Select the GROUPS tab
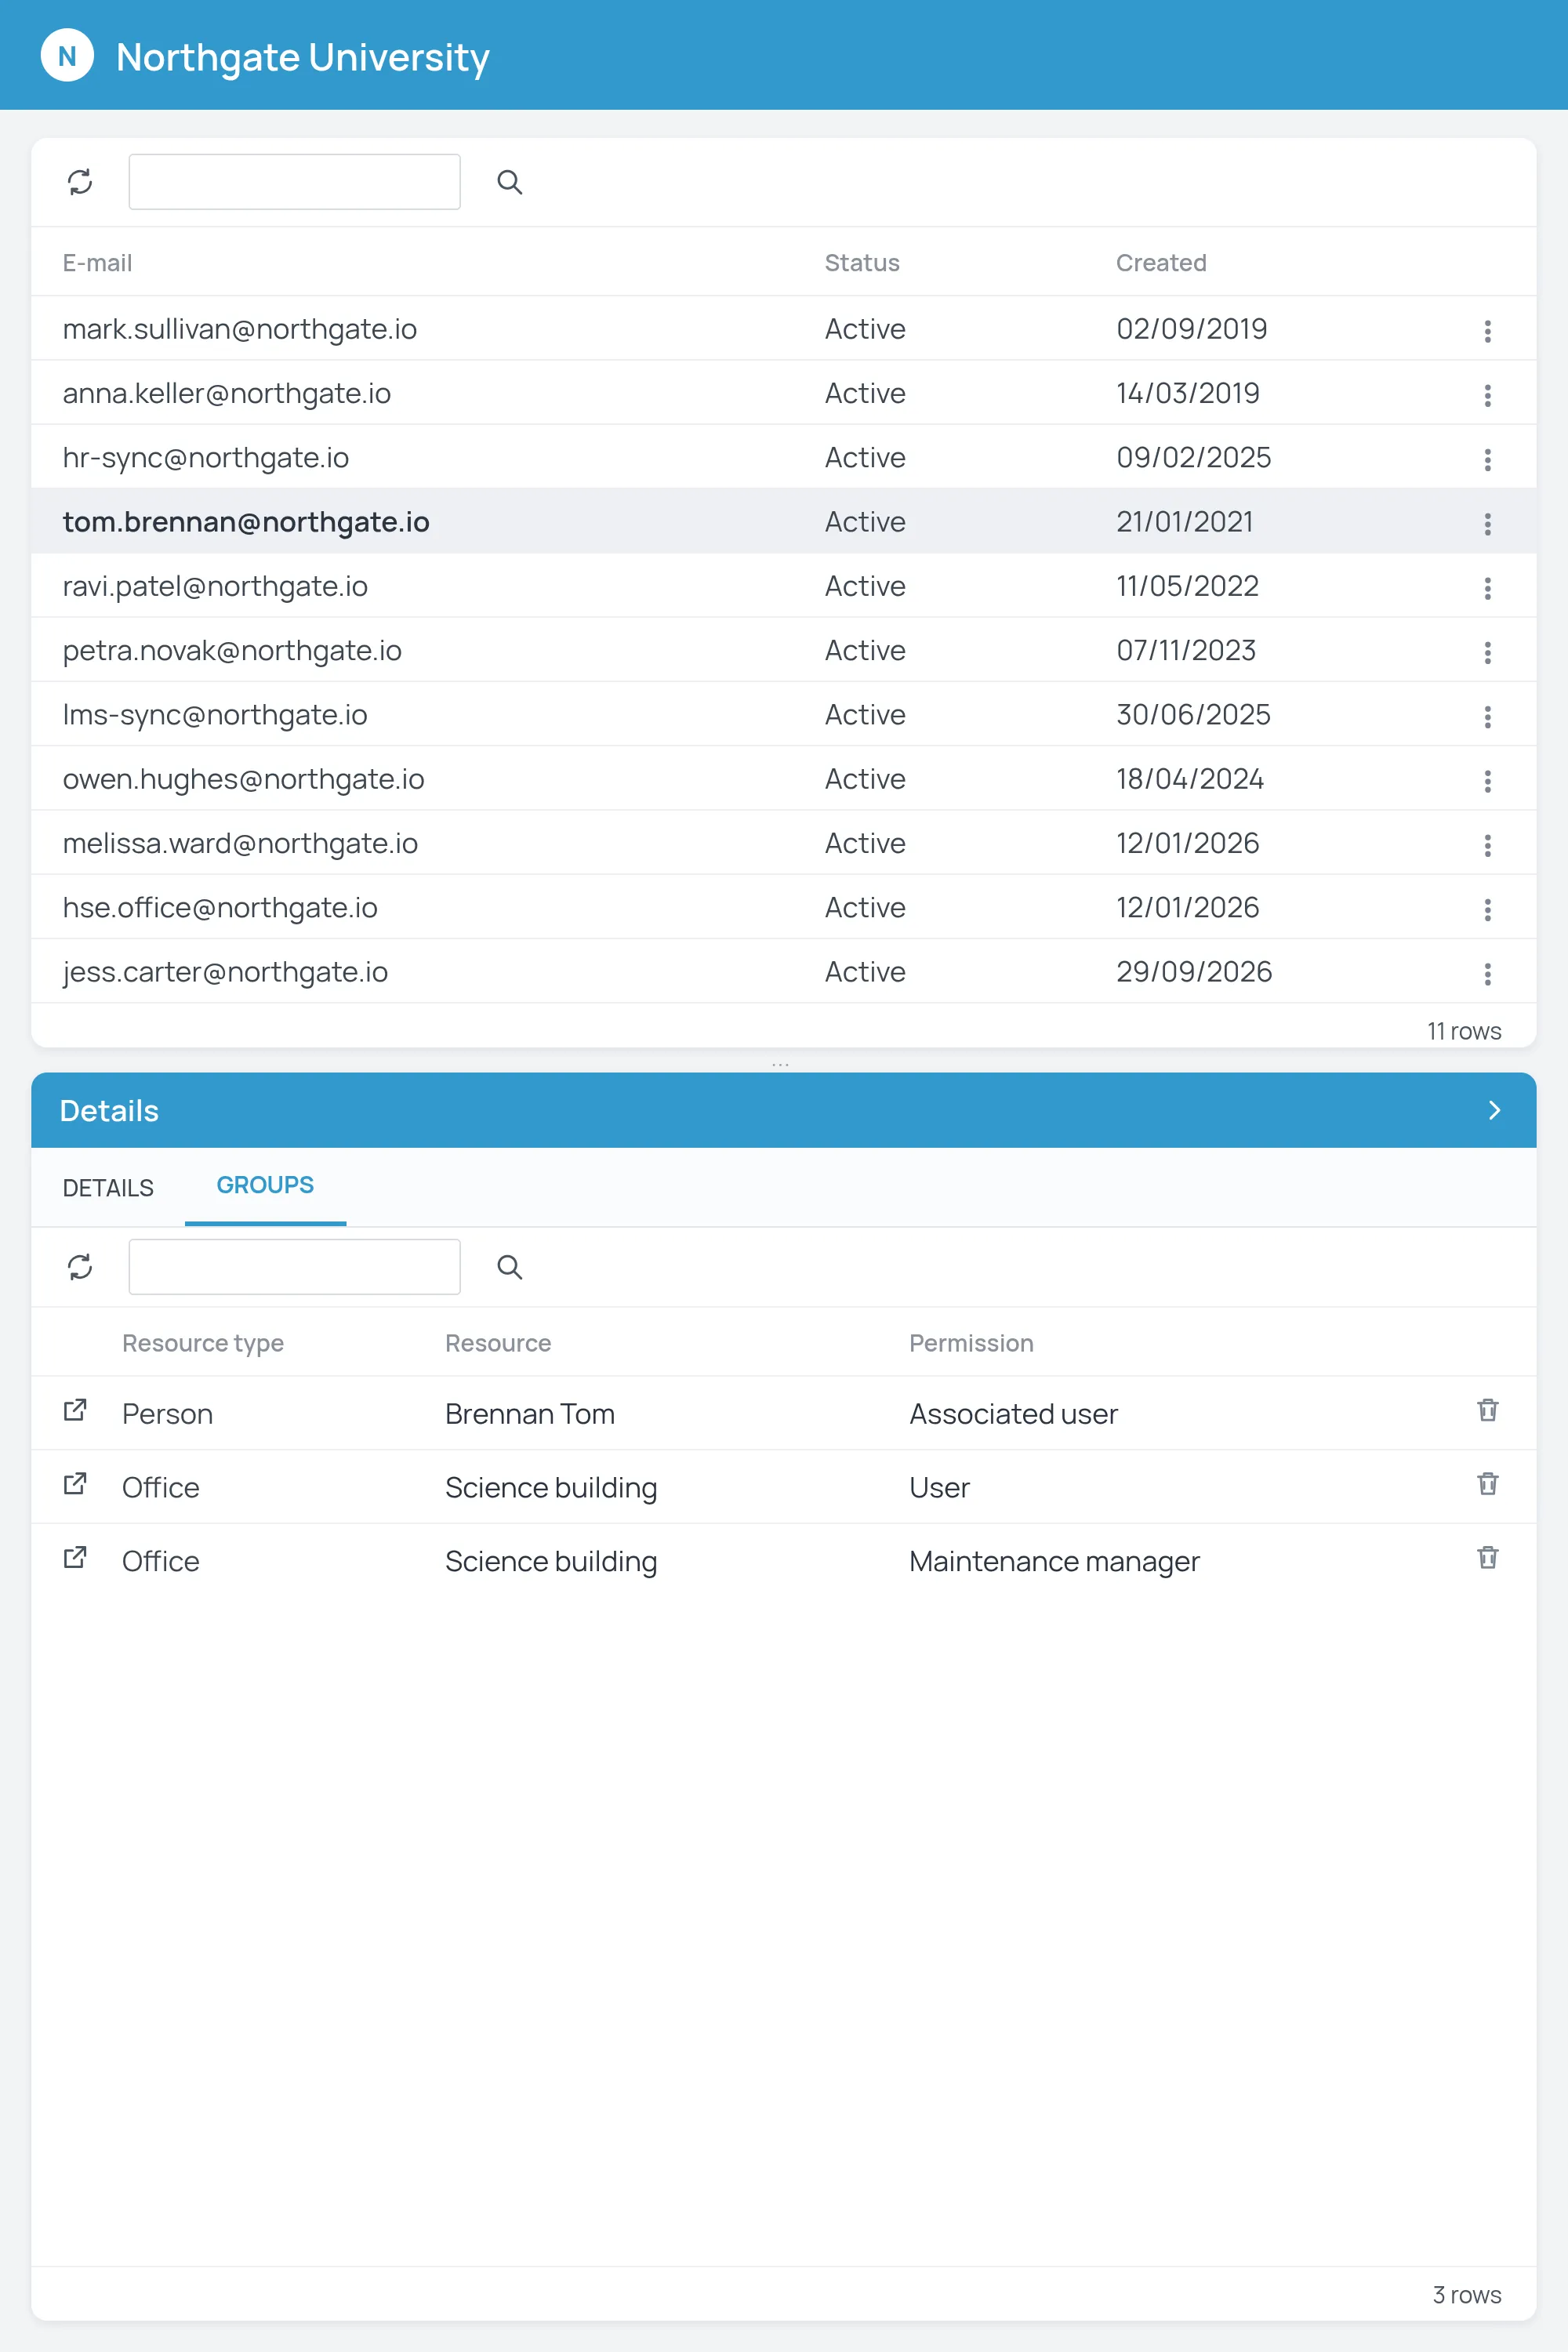The width and height of the screenshot is (1568, 2352). pos(265,1186)
